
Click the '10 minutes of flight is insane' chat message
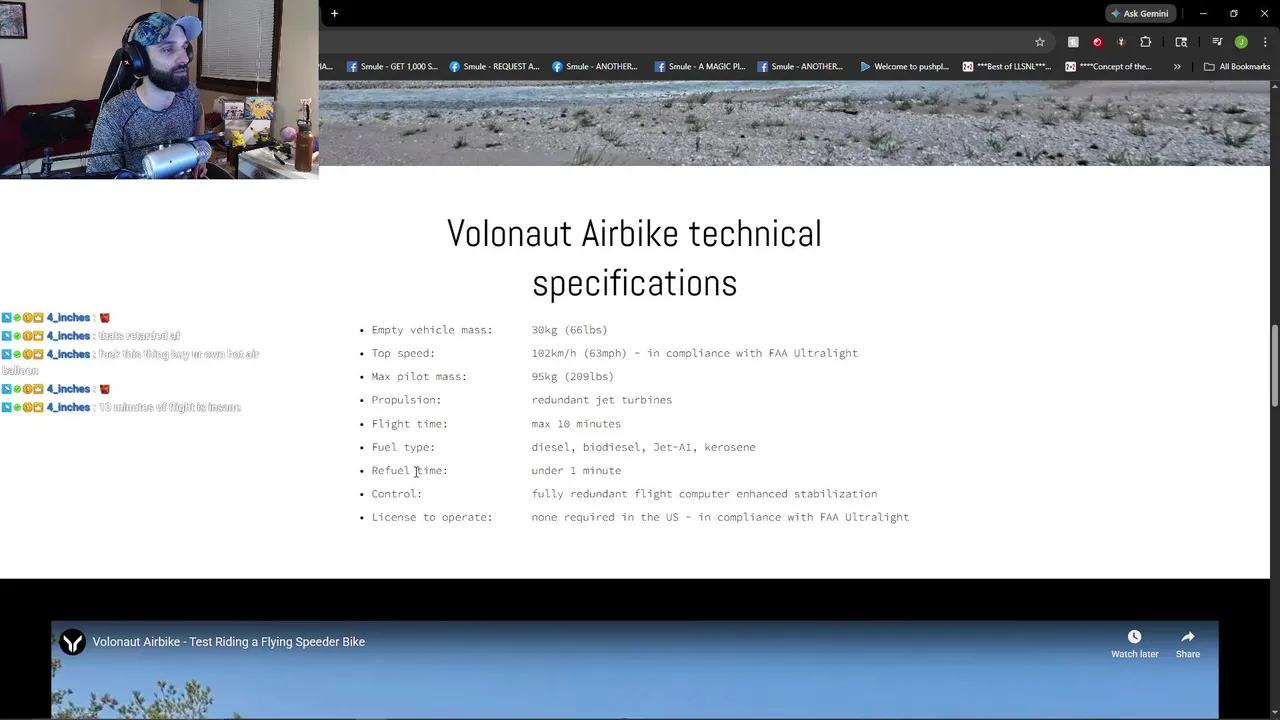pyautogui.click(x=169, y=407)
